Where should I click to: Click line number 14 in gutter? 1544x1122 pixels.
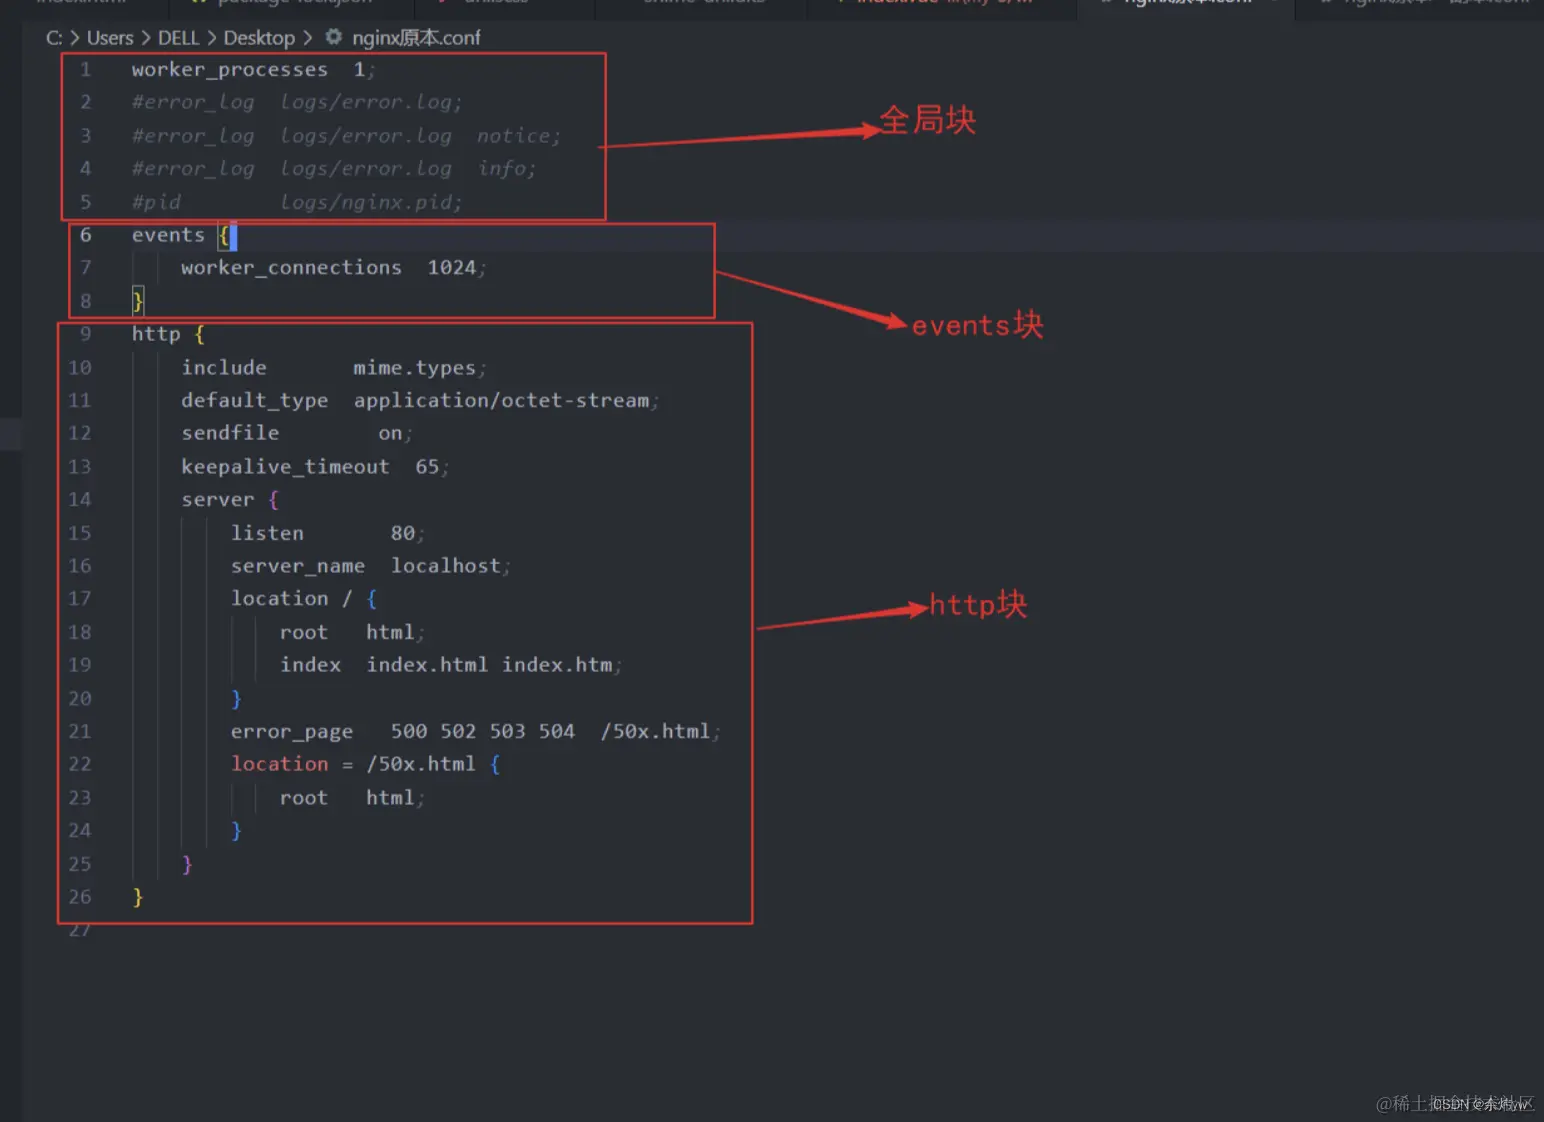point(80,499)
